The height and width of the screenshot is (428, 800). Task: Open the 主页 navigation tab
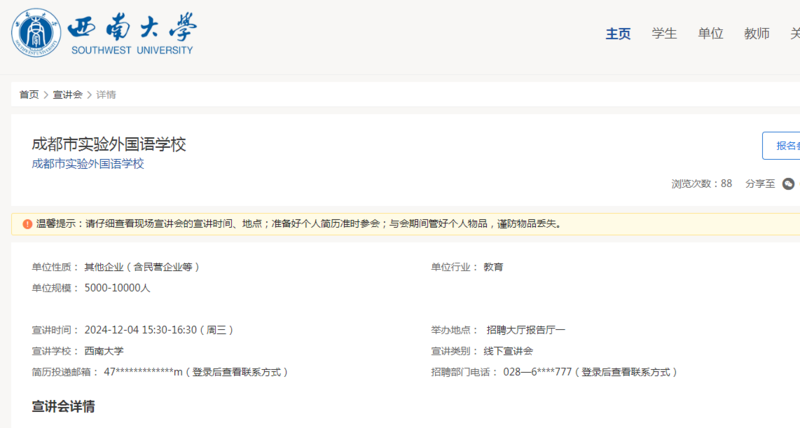click(618, 34)
